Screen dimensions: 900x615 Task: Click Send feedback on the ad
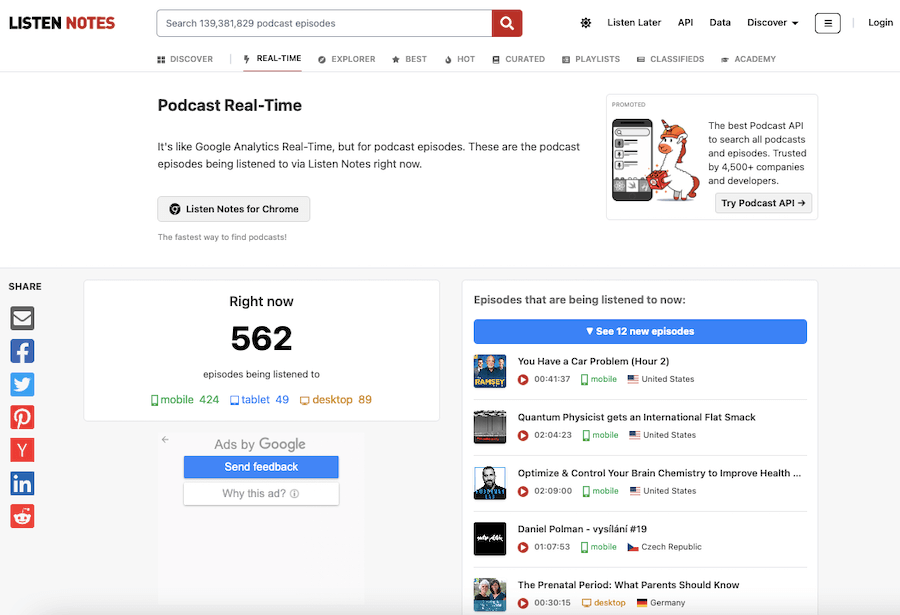(261, 467)
